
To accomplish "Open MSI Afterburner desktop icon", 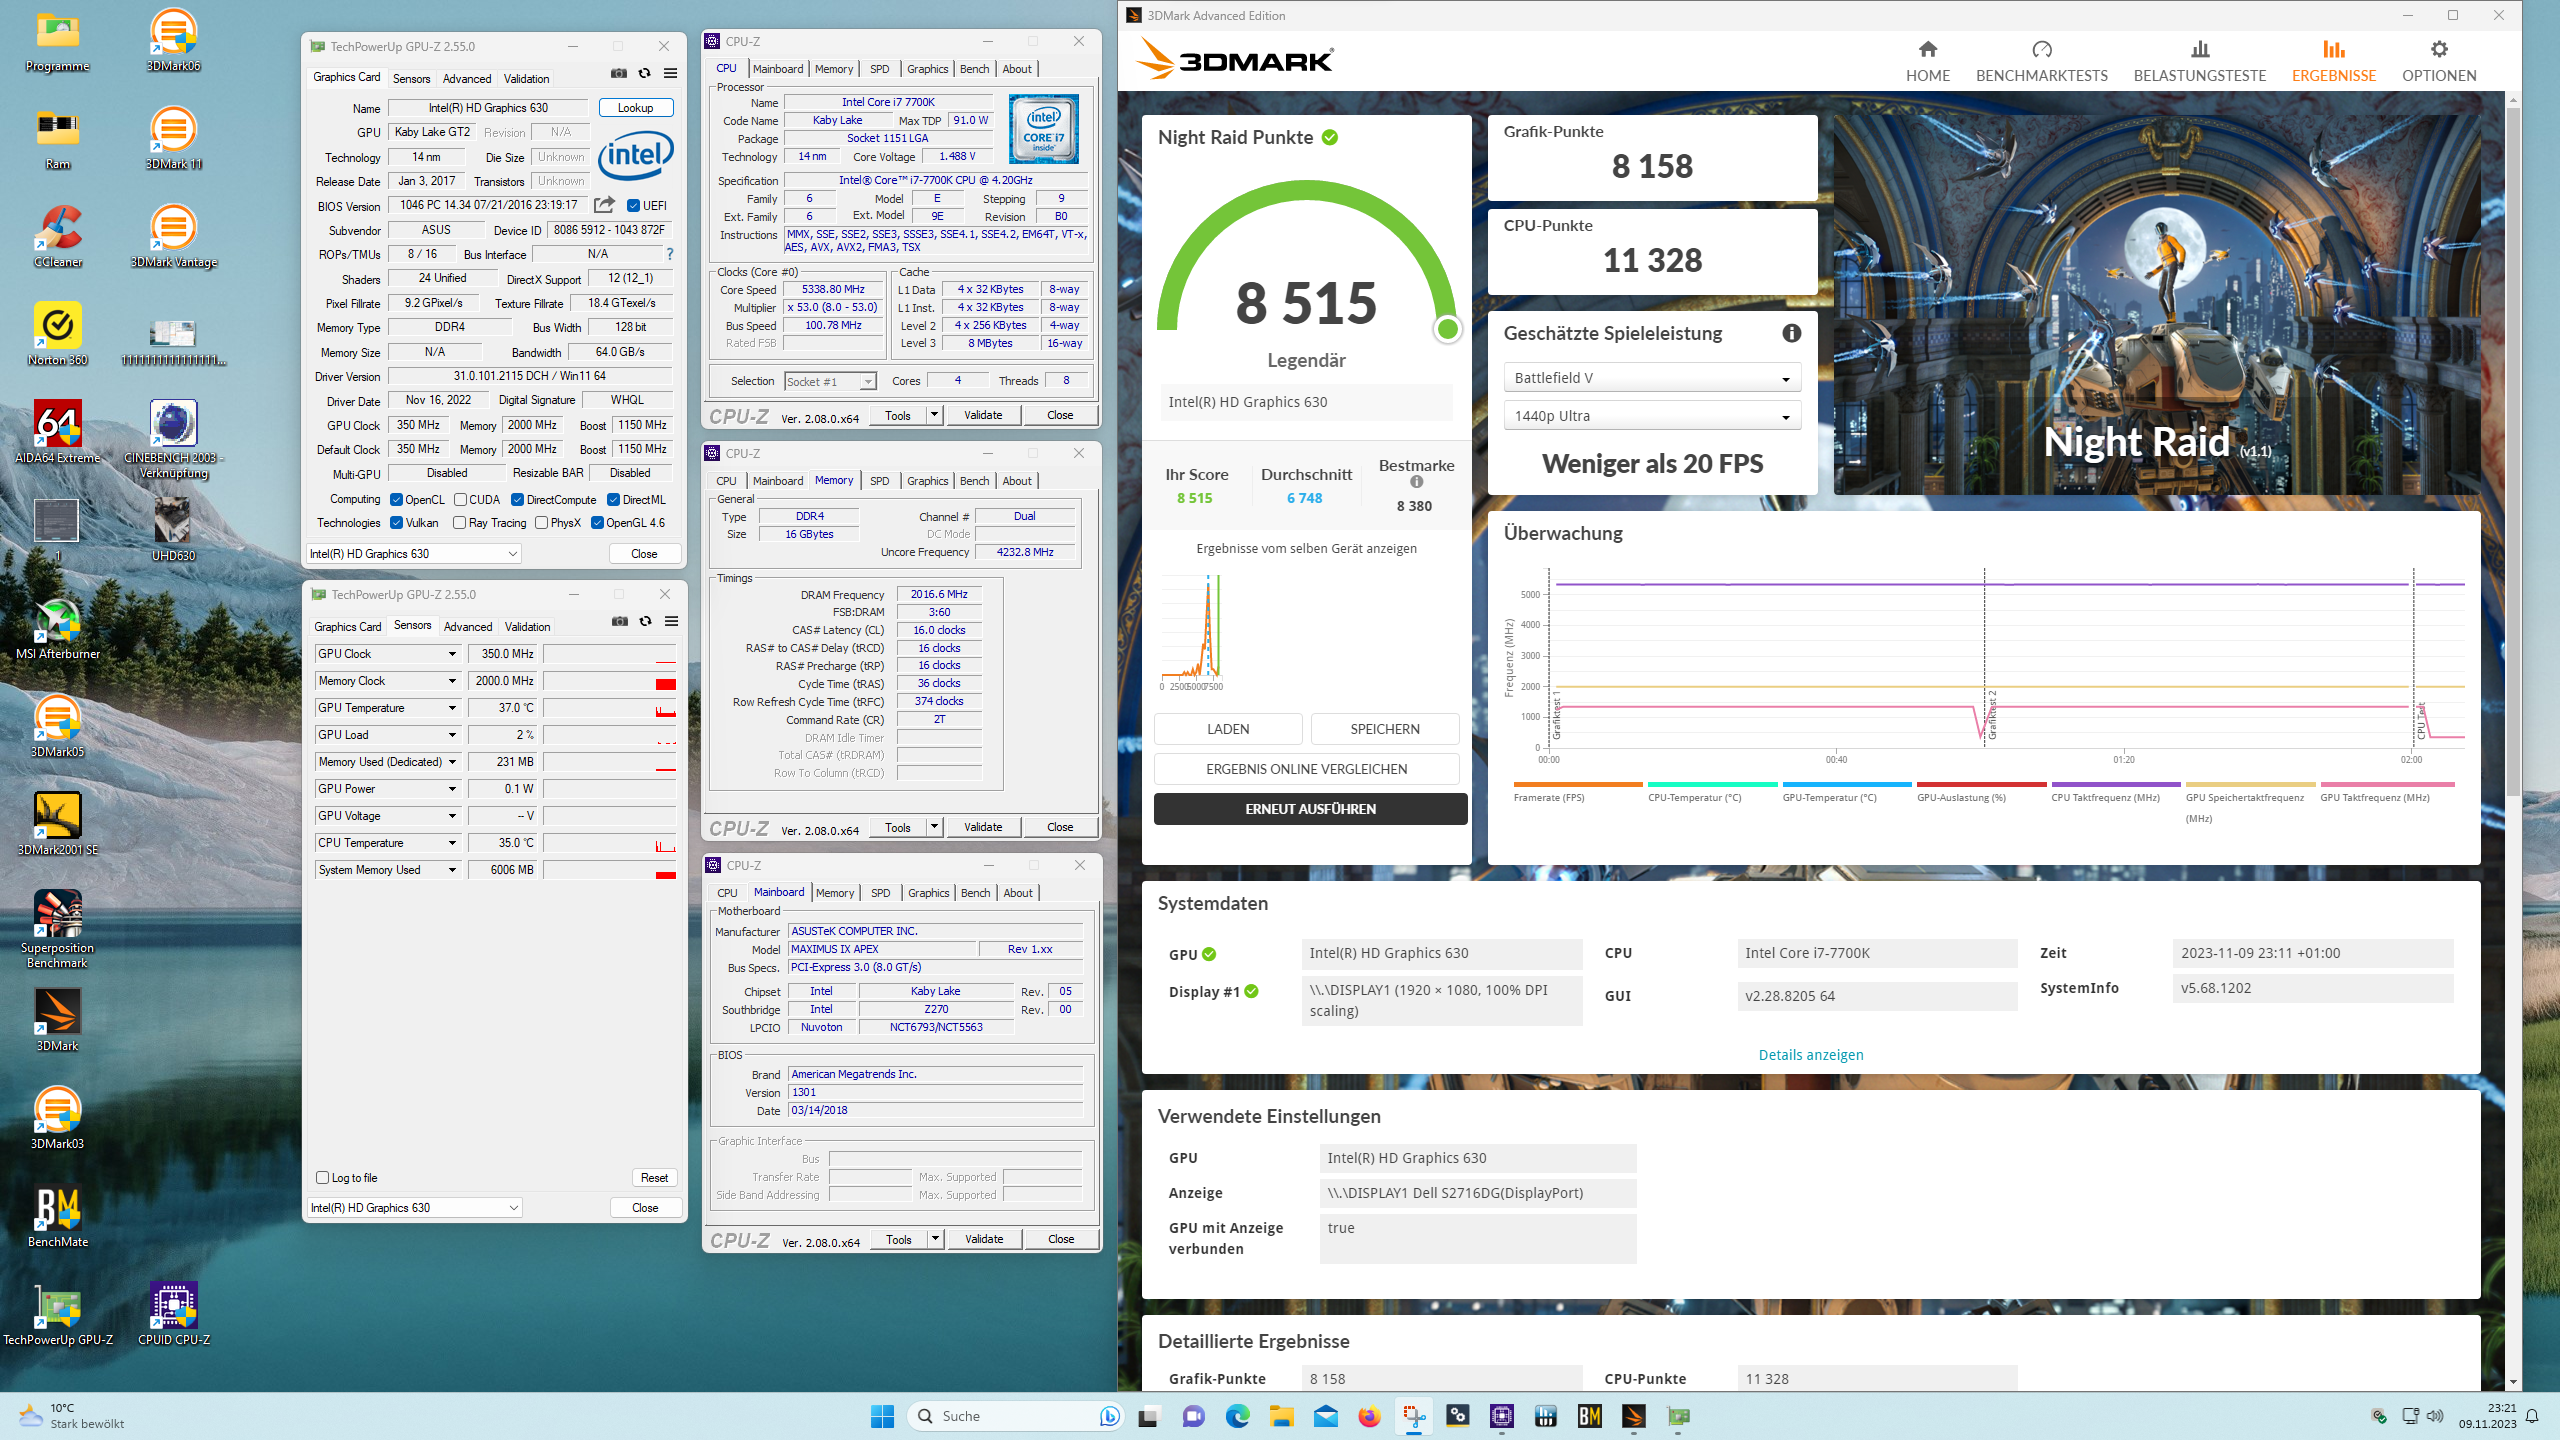I will tap(58, 628).
